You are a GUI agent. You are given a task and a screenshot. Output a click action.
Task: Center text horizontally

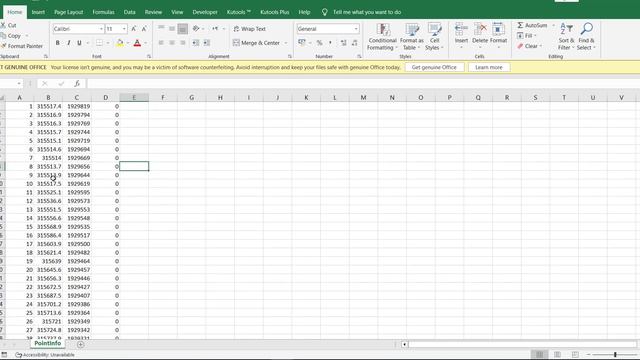[172, 43]
